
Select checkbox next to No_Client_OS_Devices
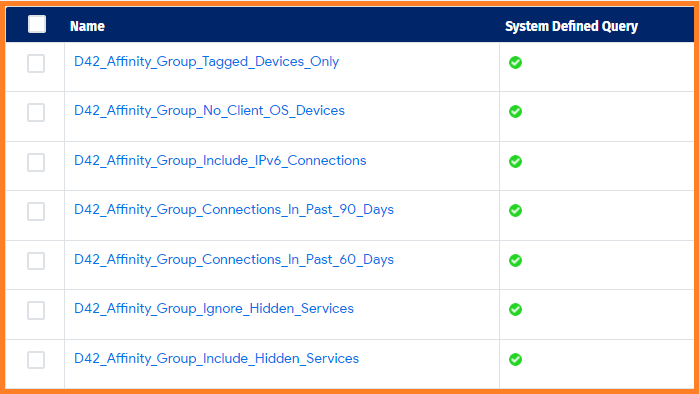[36, 112]
